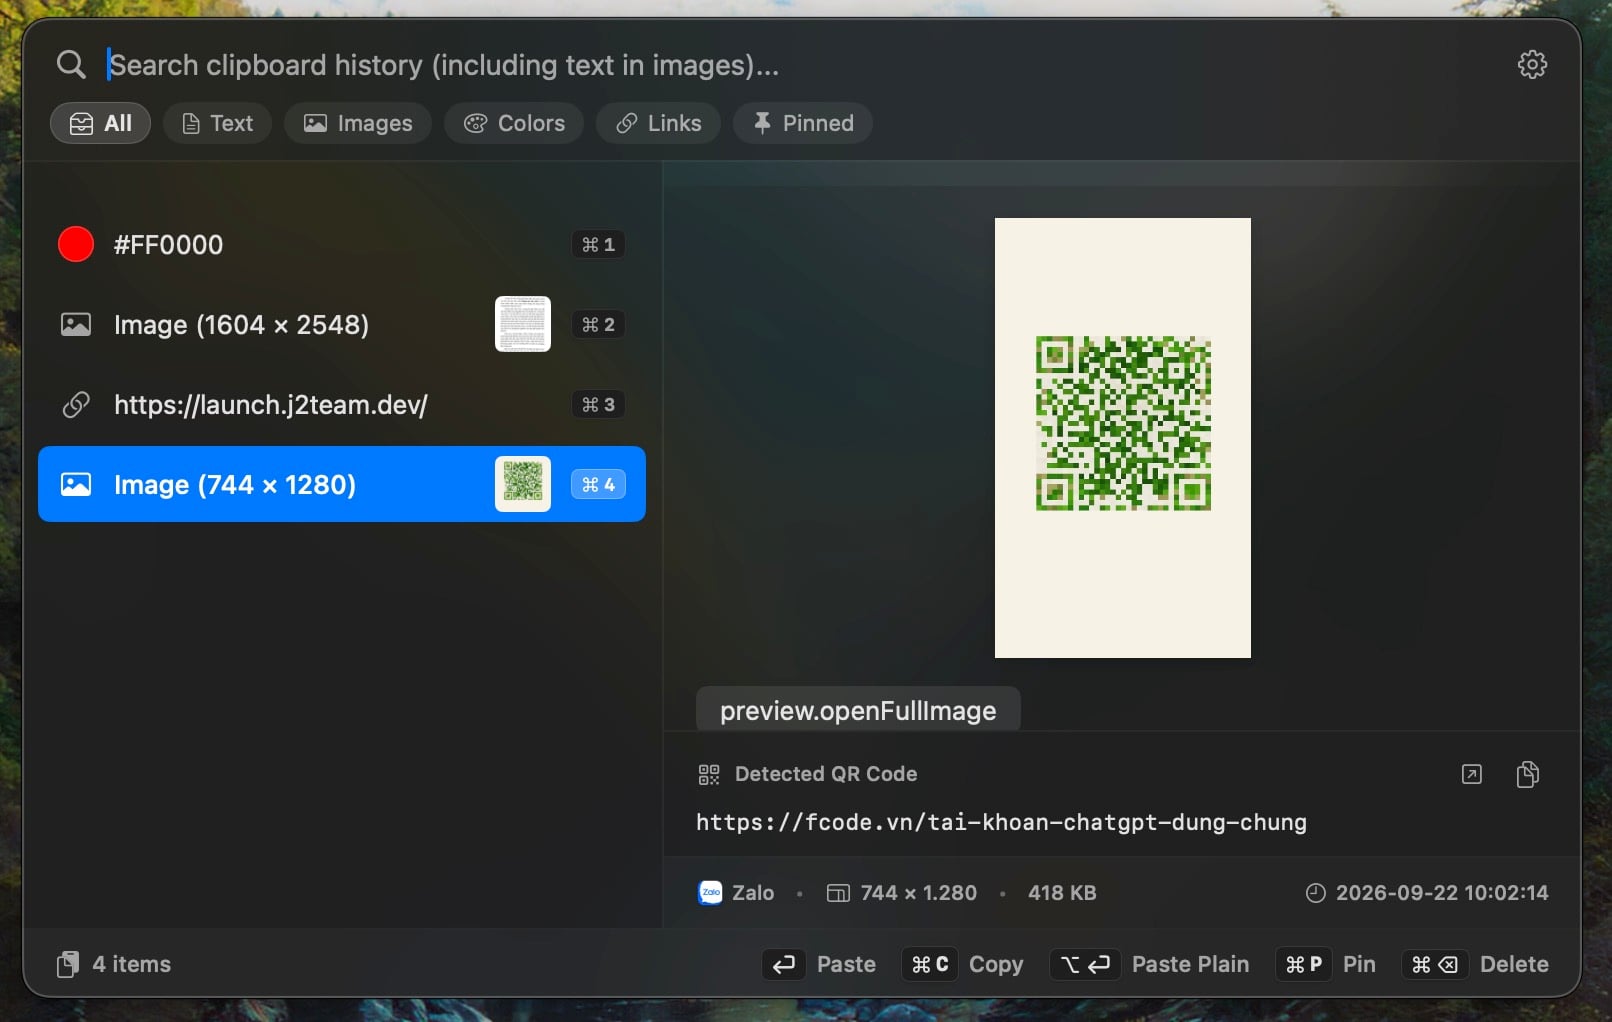This screenshot has height=1022, width=1612.
Task: Click the Delete action button
Action: (1475, 964)
